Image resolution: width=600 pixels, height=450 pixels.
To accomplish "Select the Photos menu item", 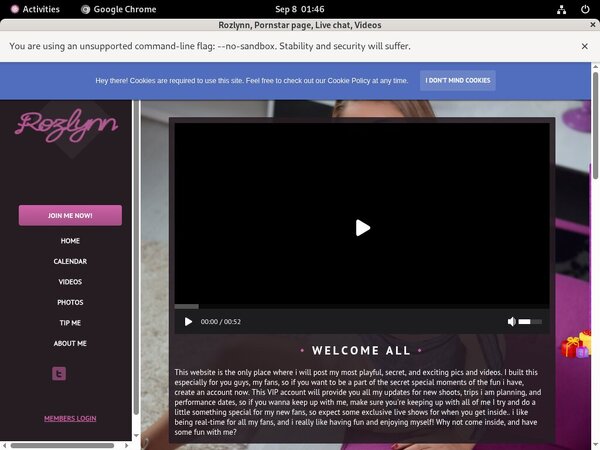I will 70,302.
